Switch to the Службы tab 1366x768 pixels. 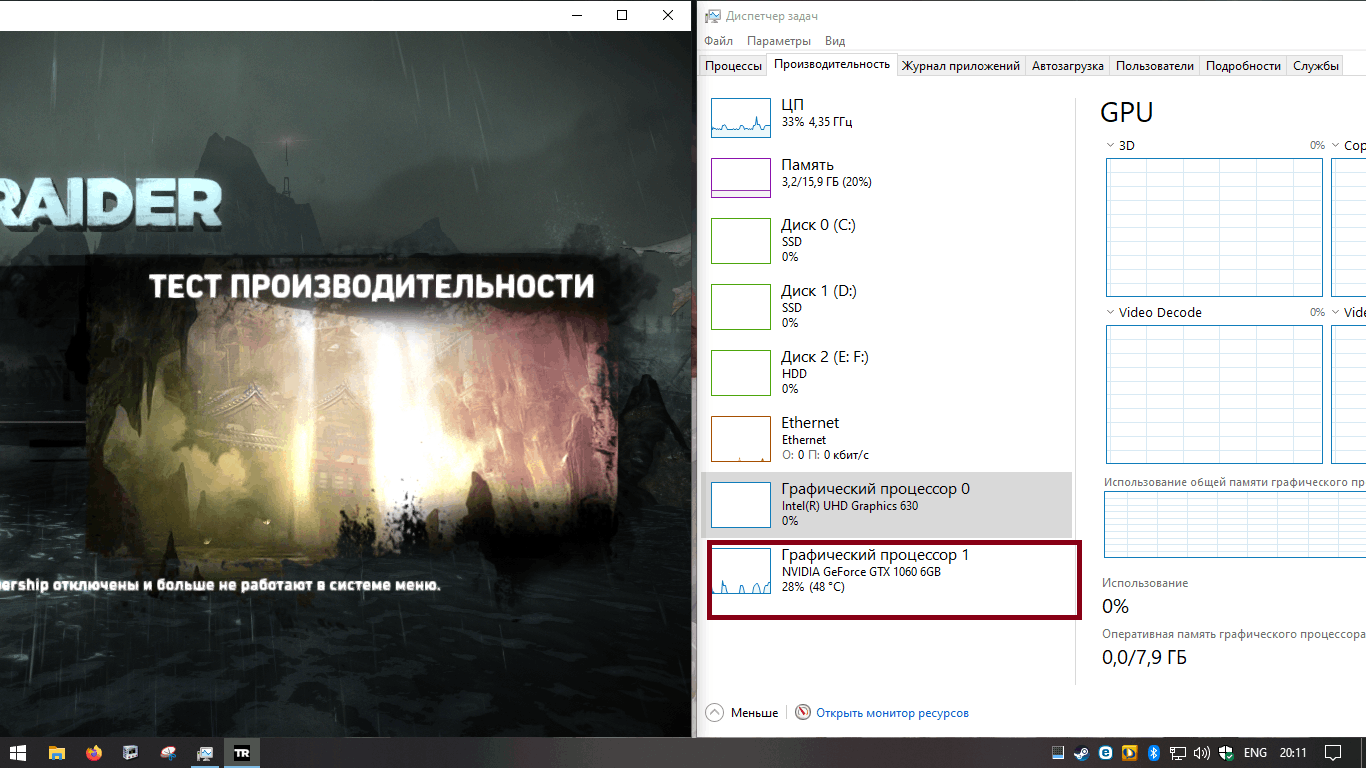pos(1316,66)
